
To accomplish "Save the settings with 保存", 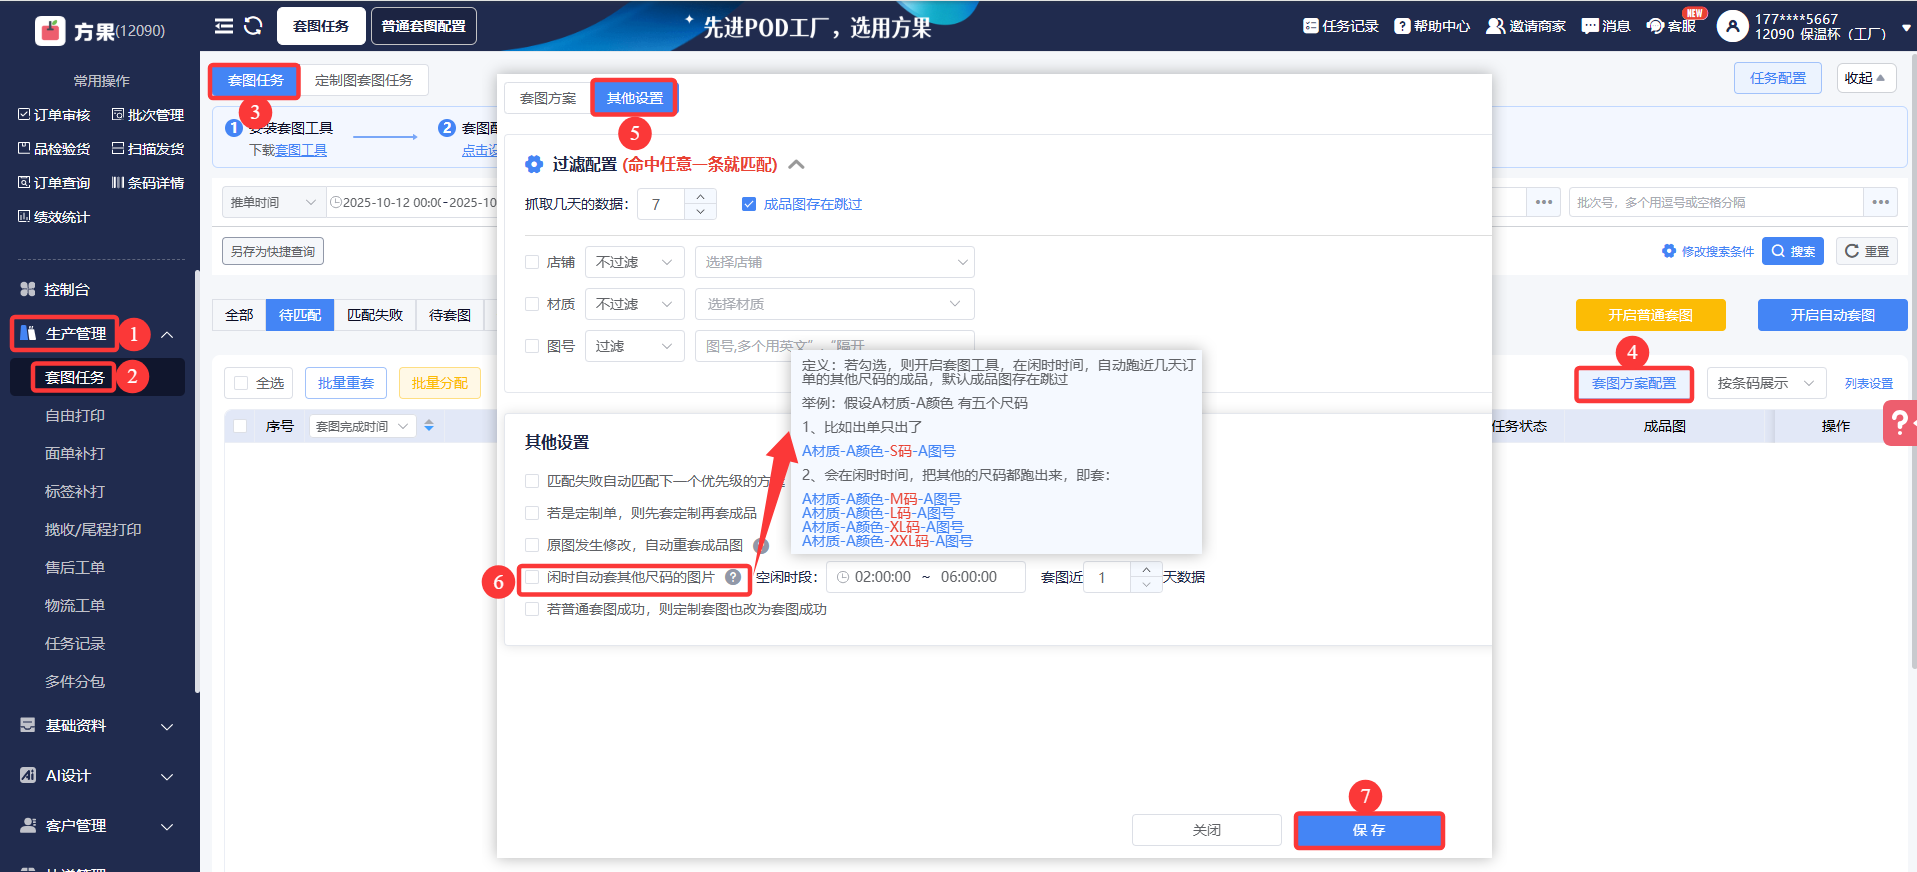I will click(1369, 830).
